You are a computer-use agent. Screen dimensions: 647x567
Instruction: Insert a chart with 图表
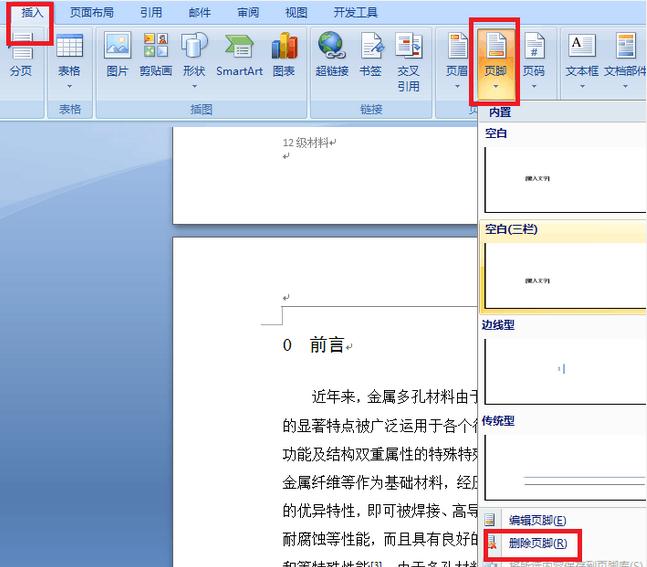284,54
